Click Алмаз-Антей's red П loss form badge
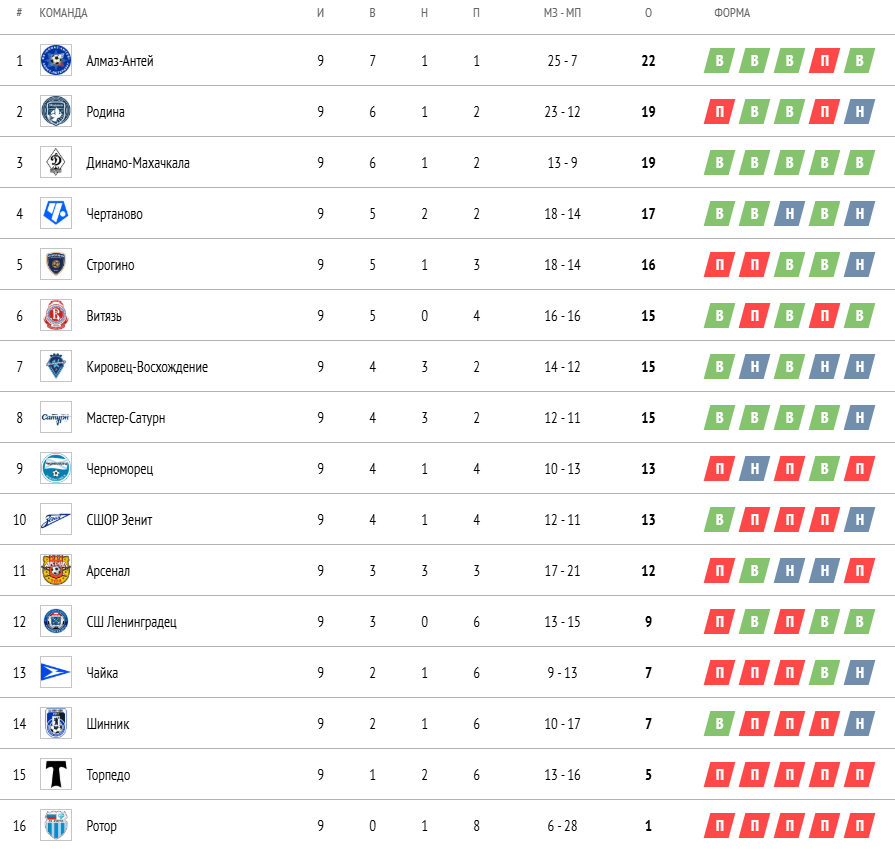Screen dimensions: 895x849 (x=824, y=61)
